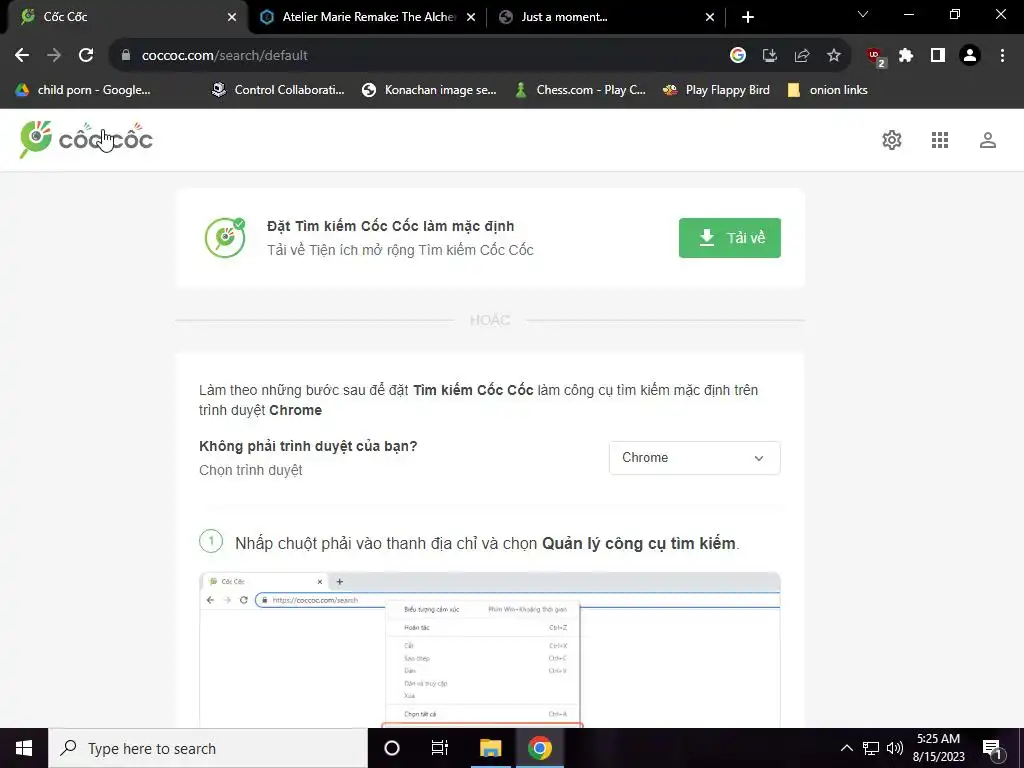Image resolution: width=1024 pixels, height=768 pixels.
Task: Open the Windows Start menu
Action: [24, 748]
